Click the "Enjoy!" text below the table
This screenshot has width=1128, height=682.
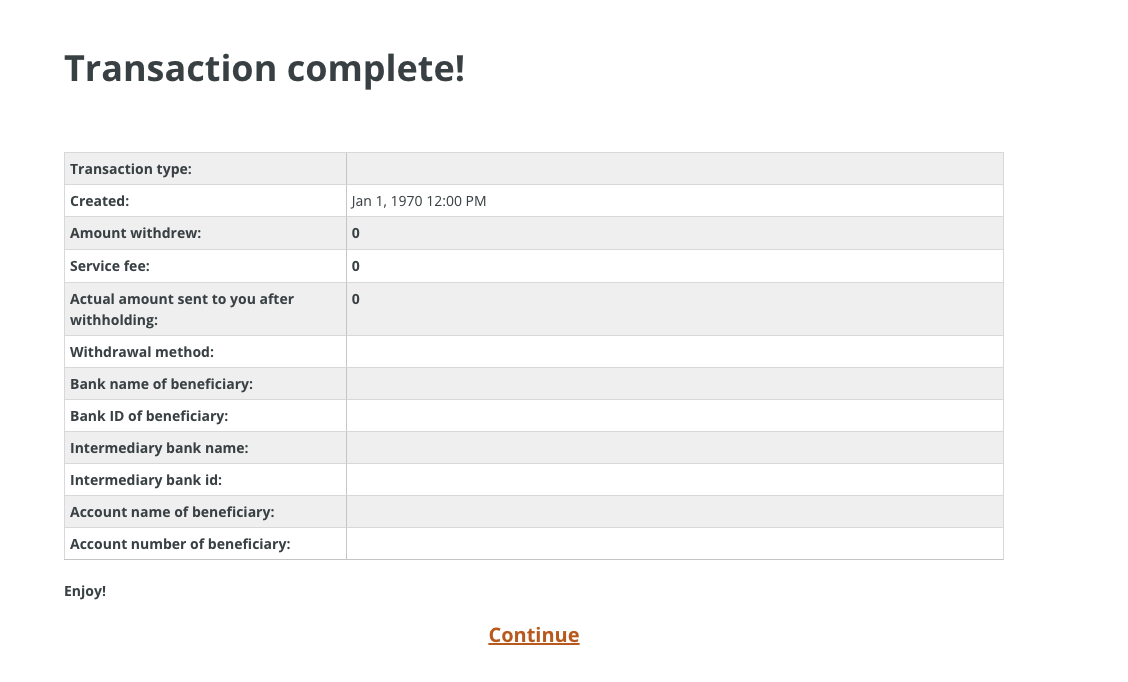[85, 591]
